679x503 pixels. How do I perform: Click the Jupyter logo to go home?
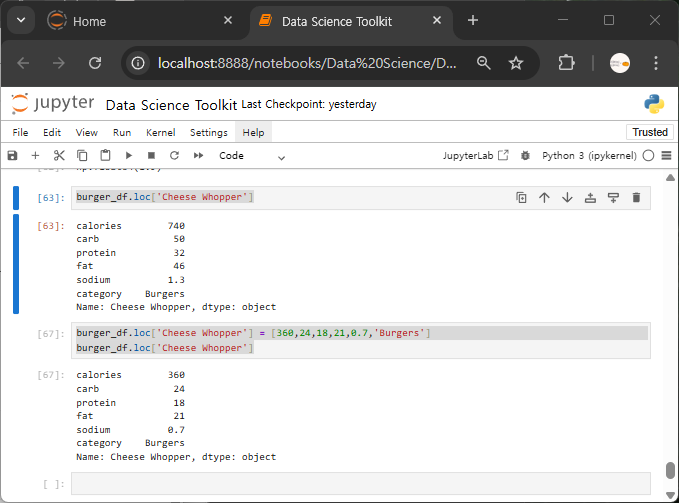pyautogui.click(x=52, y=104)
